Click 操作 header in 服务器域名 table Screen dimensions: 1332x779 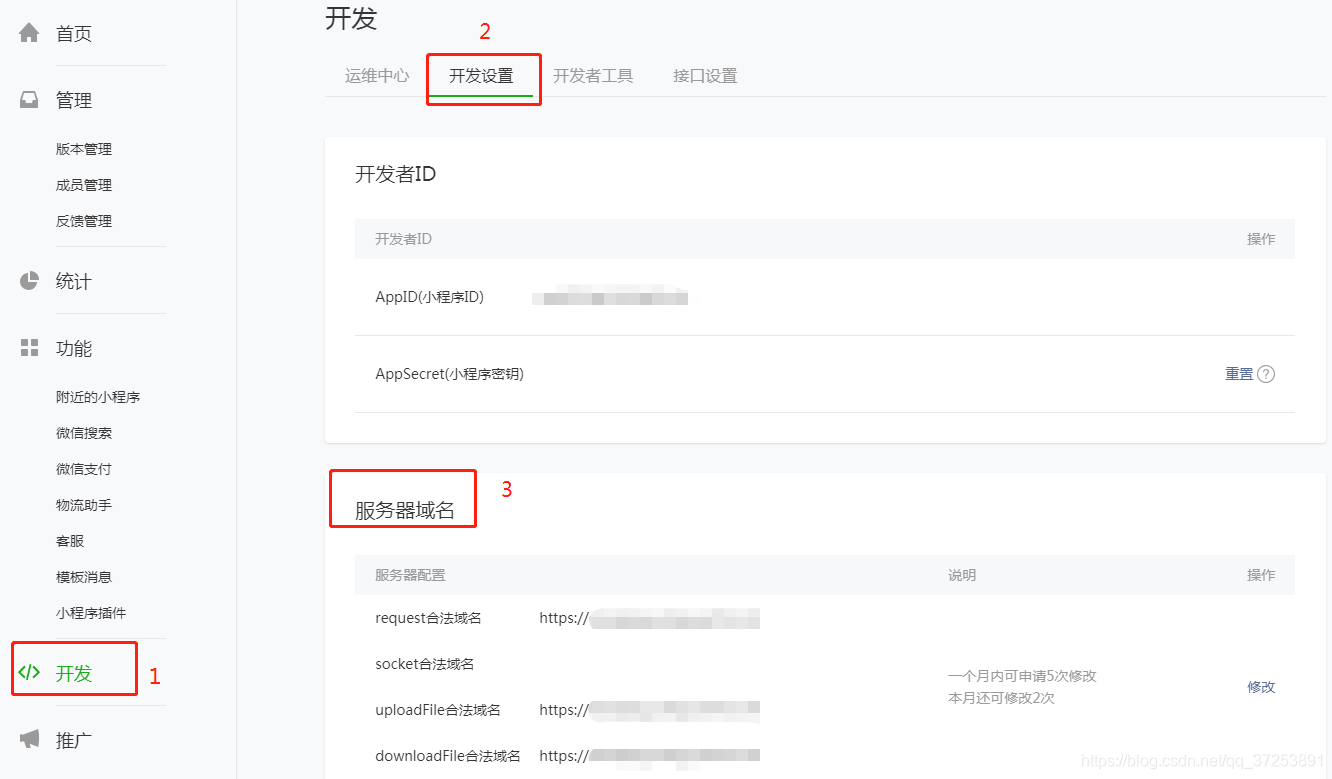pos(1261,575)
